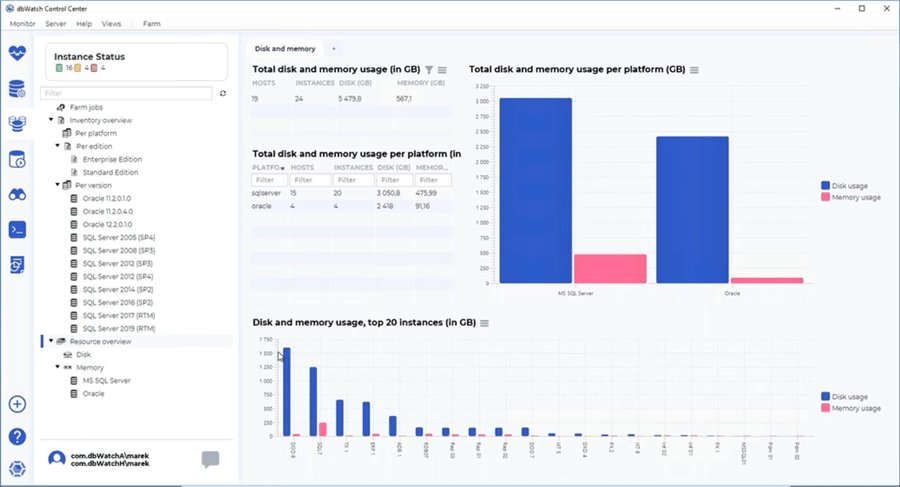Viewport: 900px width, 487px height.
Task: Open the SQL console terminal sidebar icon
Action: click(17, 230)
